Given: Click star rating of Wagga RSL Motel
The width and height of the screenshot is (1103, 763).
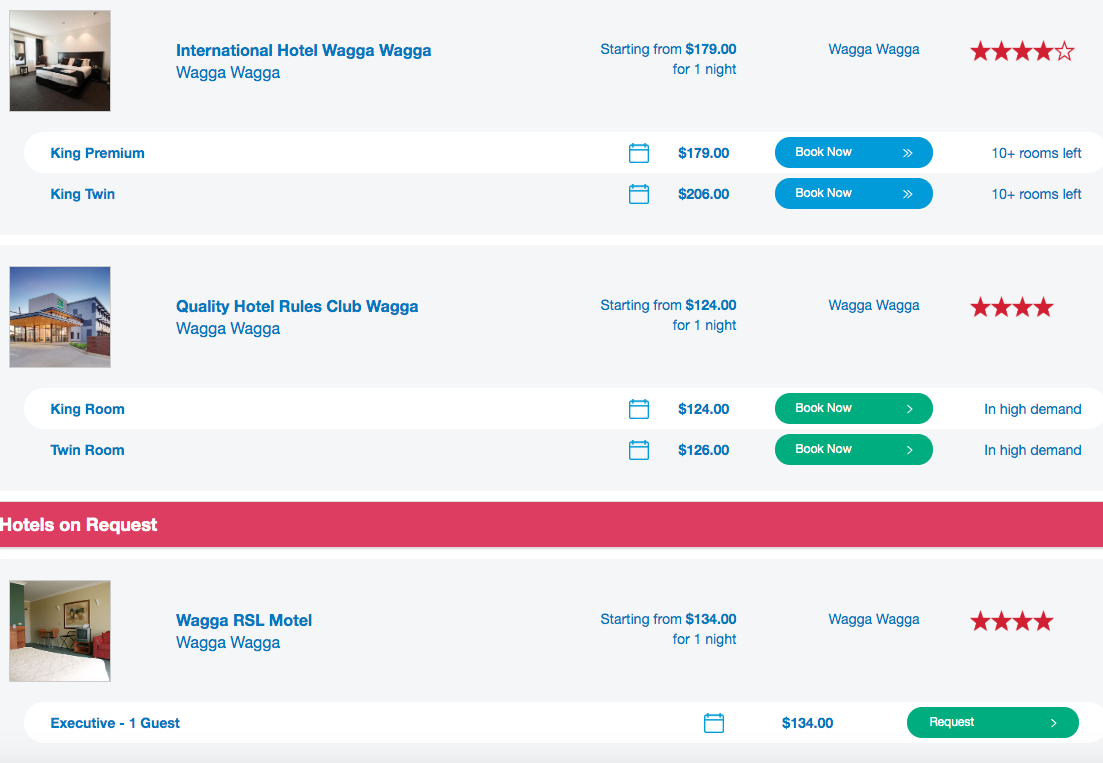Looking at the screenshot, I should [1012, 621].
